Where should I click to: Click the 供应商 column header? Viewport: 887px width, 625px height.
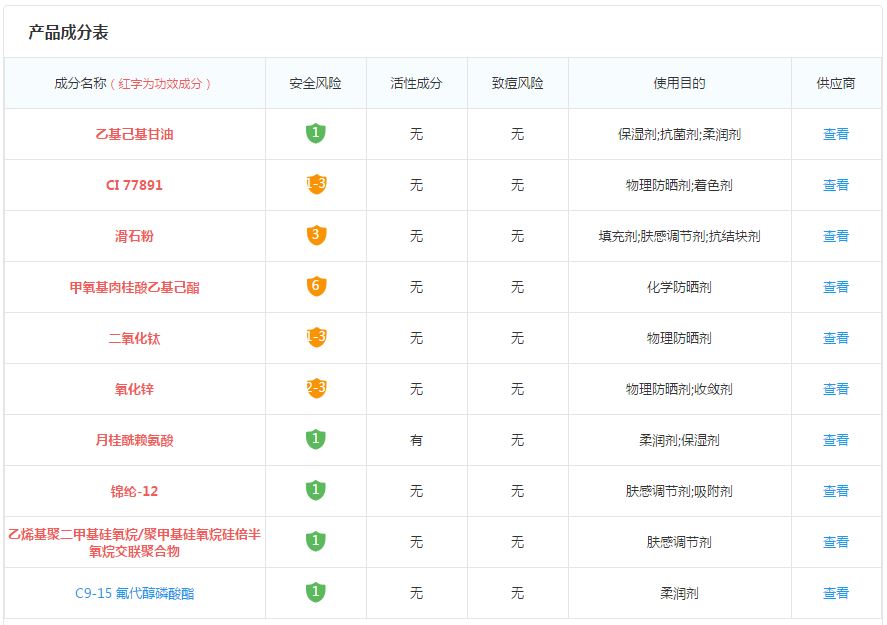tap(836, 83)
